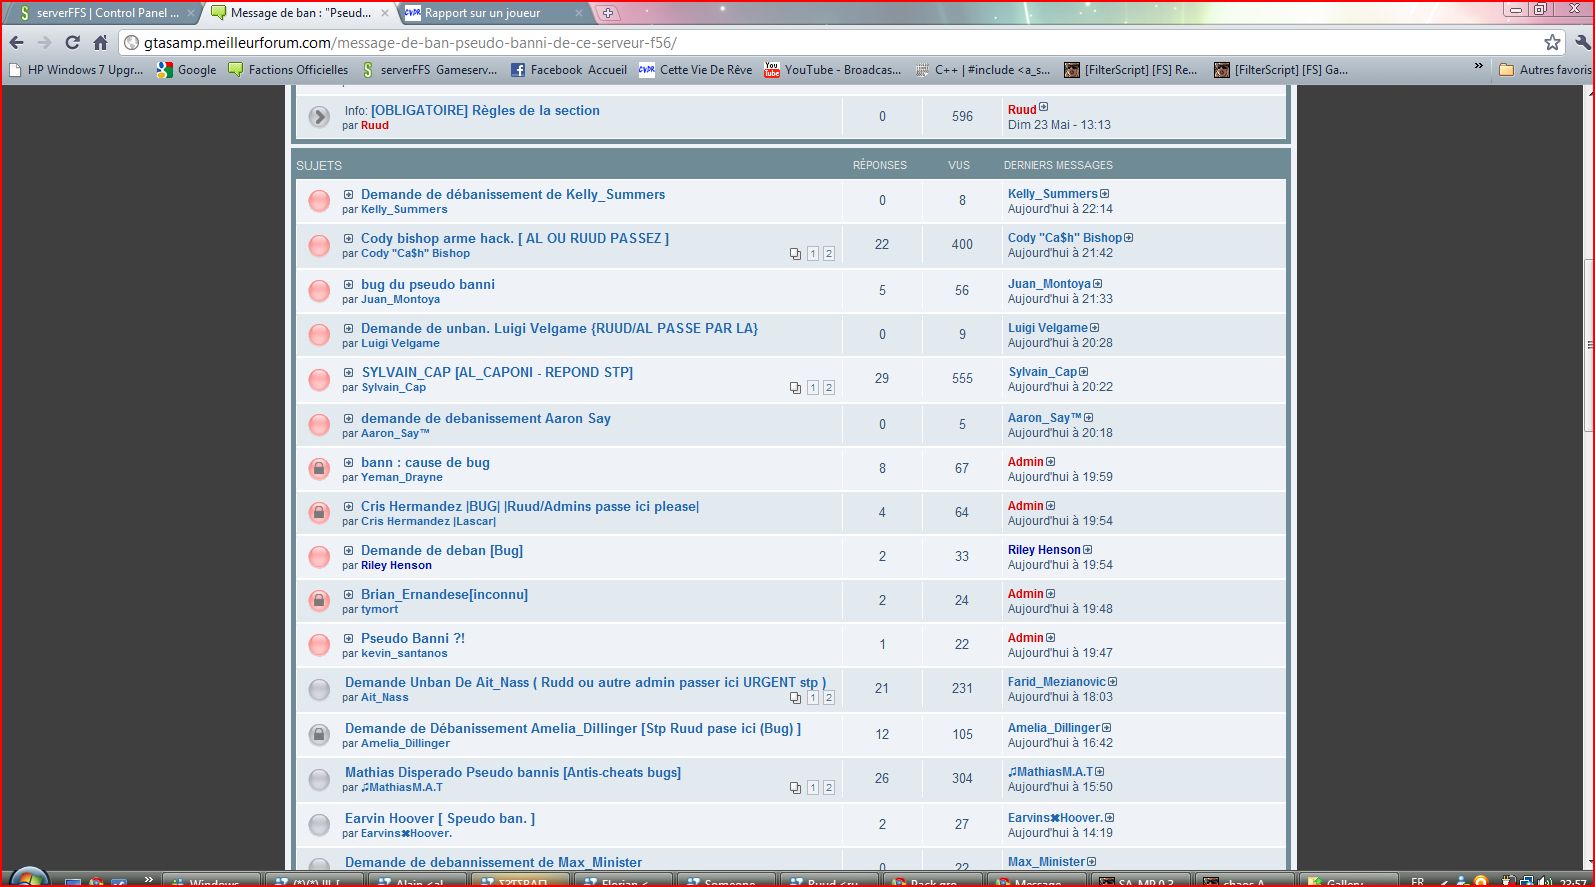
Task: Open the bug du pseudo banni topic
Action: point(428,284)
